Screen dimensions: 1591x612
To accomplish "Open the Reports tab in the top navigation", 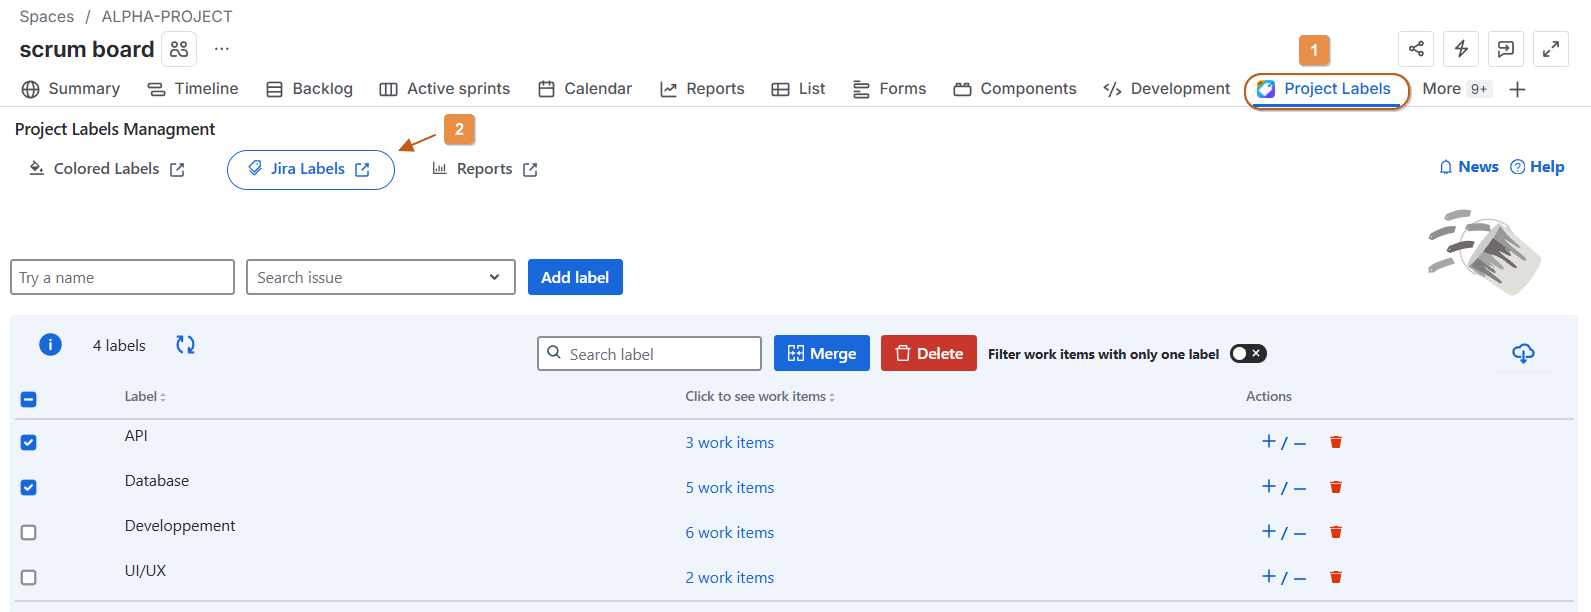I will coord(702,89).
